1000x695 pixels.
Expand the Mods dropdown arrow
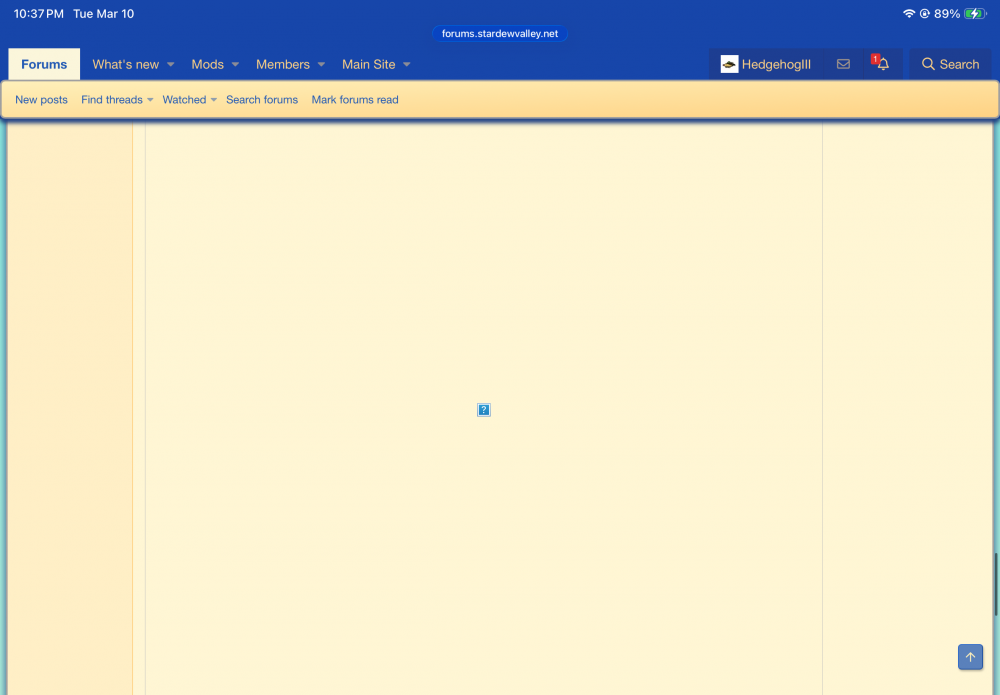(x=235, y=65)
